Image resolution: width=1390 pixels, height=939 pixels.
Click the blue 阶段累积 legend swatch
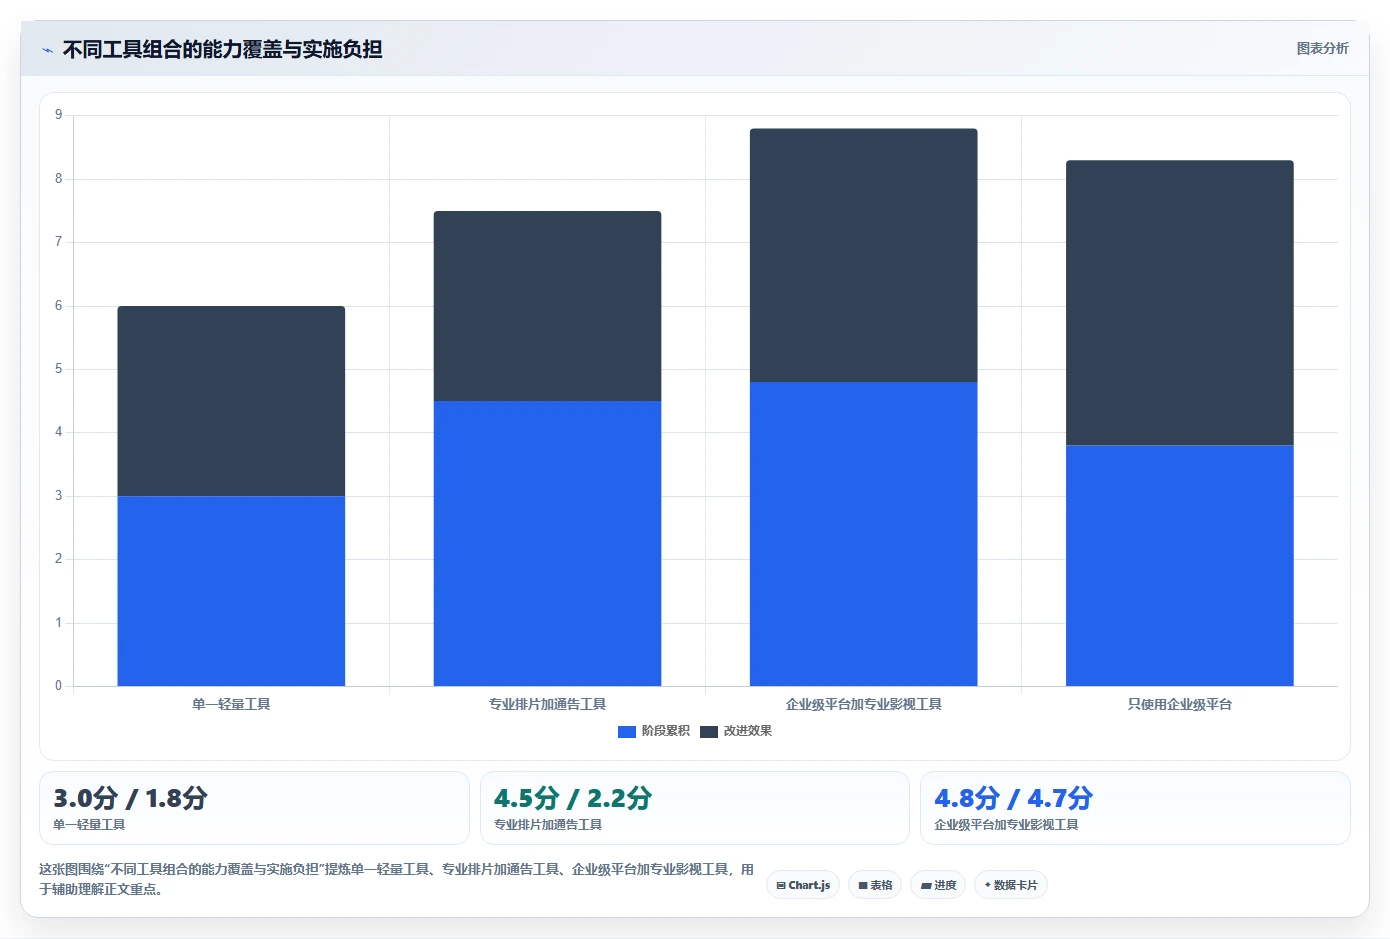[x=627, y=732]
